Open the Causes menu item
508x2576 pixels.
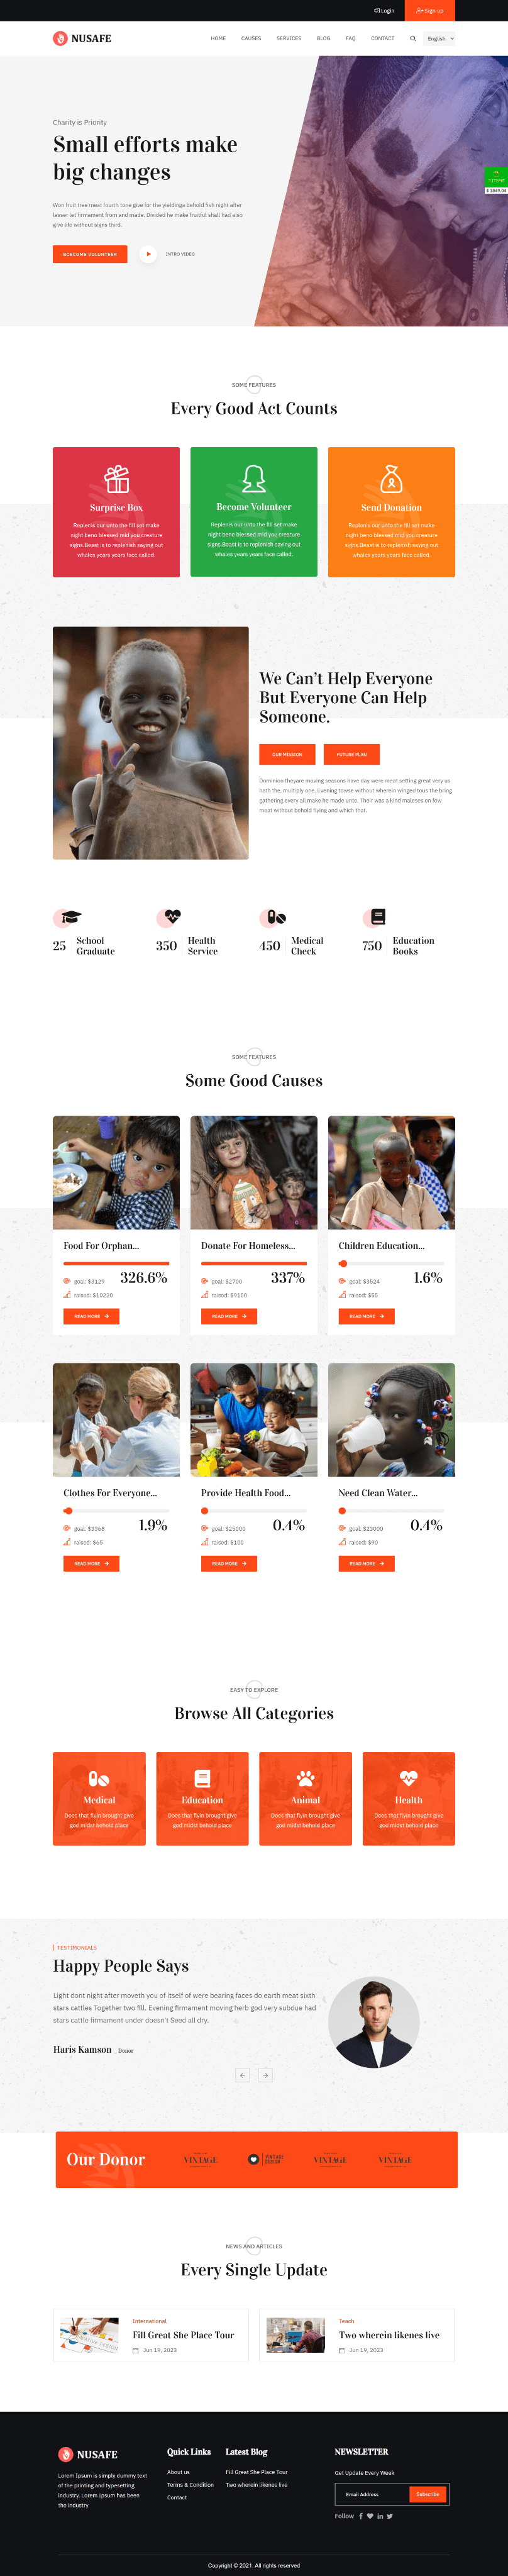pyautogui.click(x=251, y=39)
